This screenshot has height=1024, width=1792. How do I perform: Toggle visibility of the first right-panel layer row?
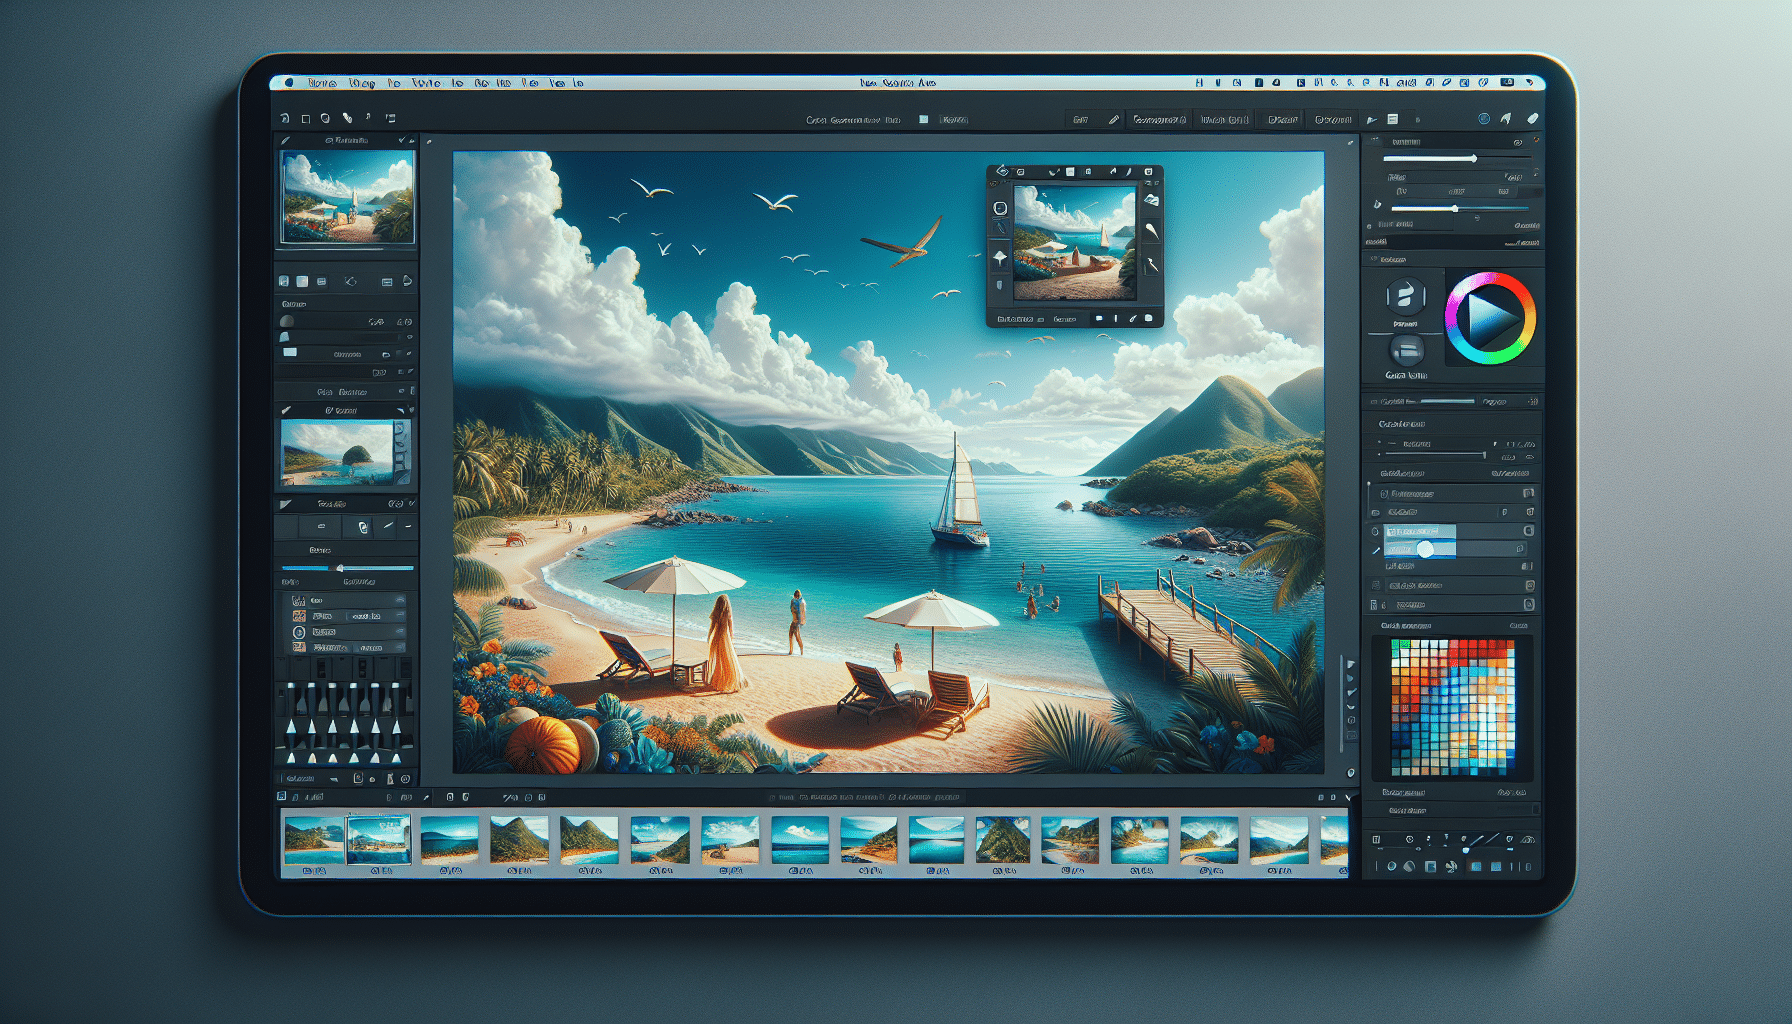[1384, 494]
